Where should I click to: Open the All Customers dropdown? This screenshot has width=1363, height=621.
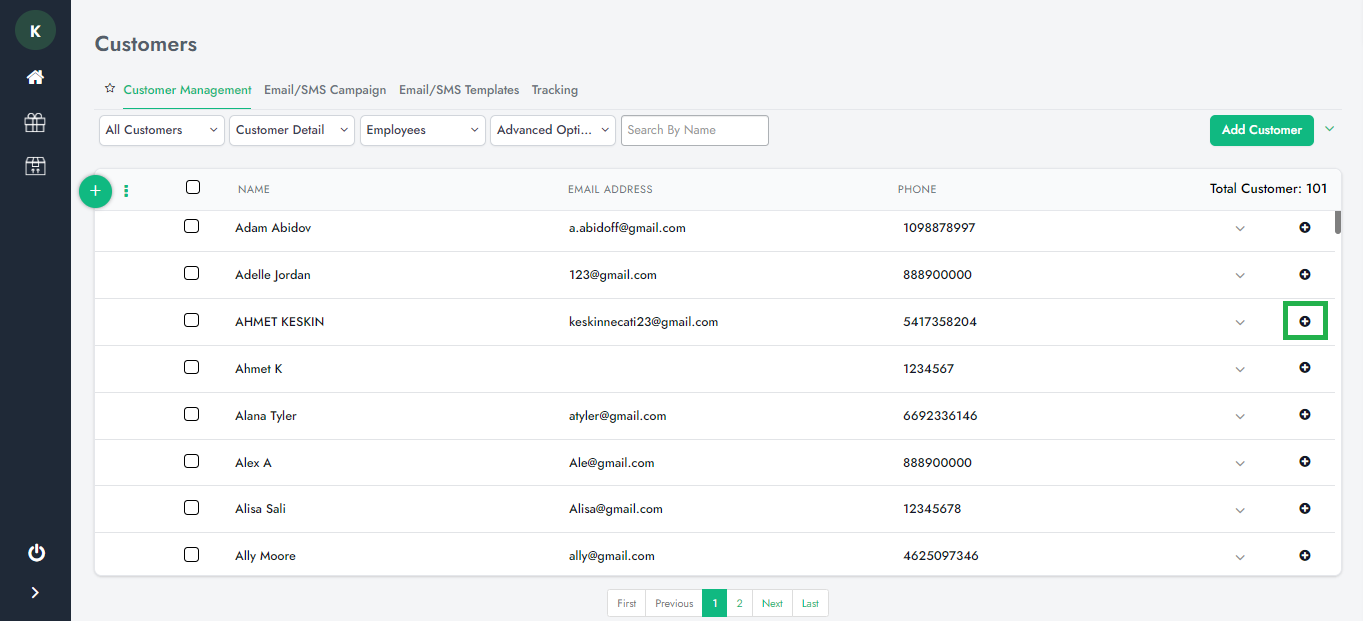[162, 130]
